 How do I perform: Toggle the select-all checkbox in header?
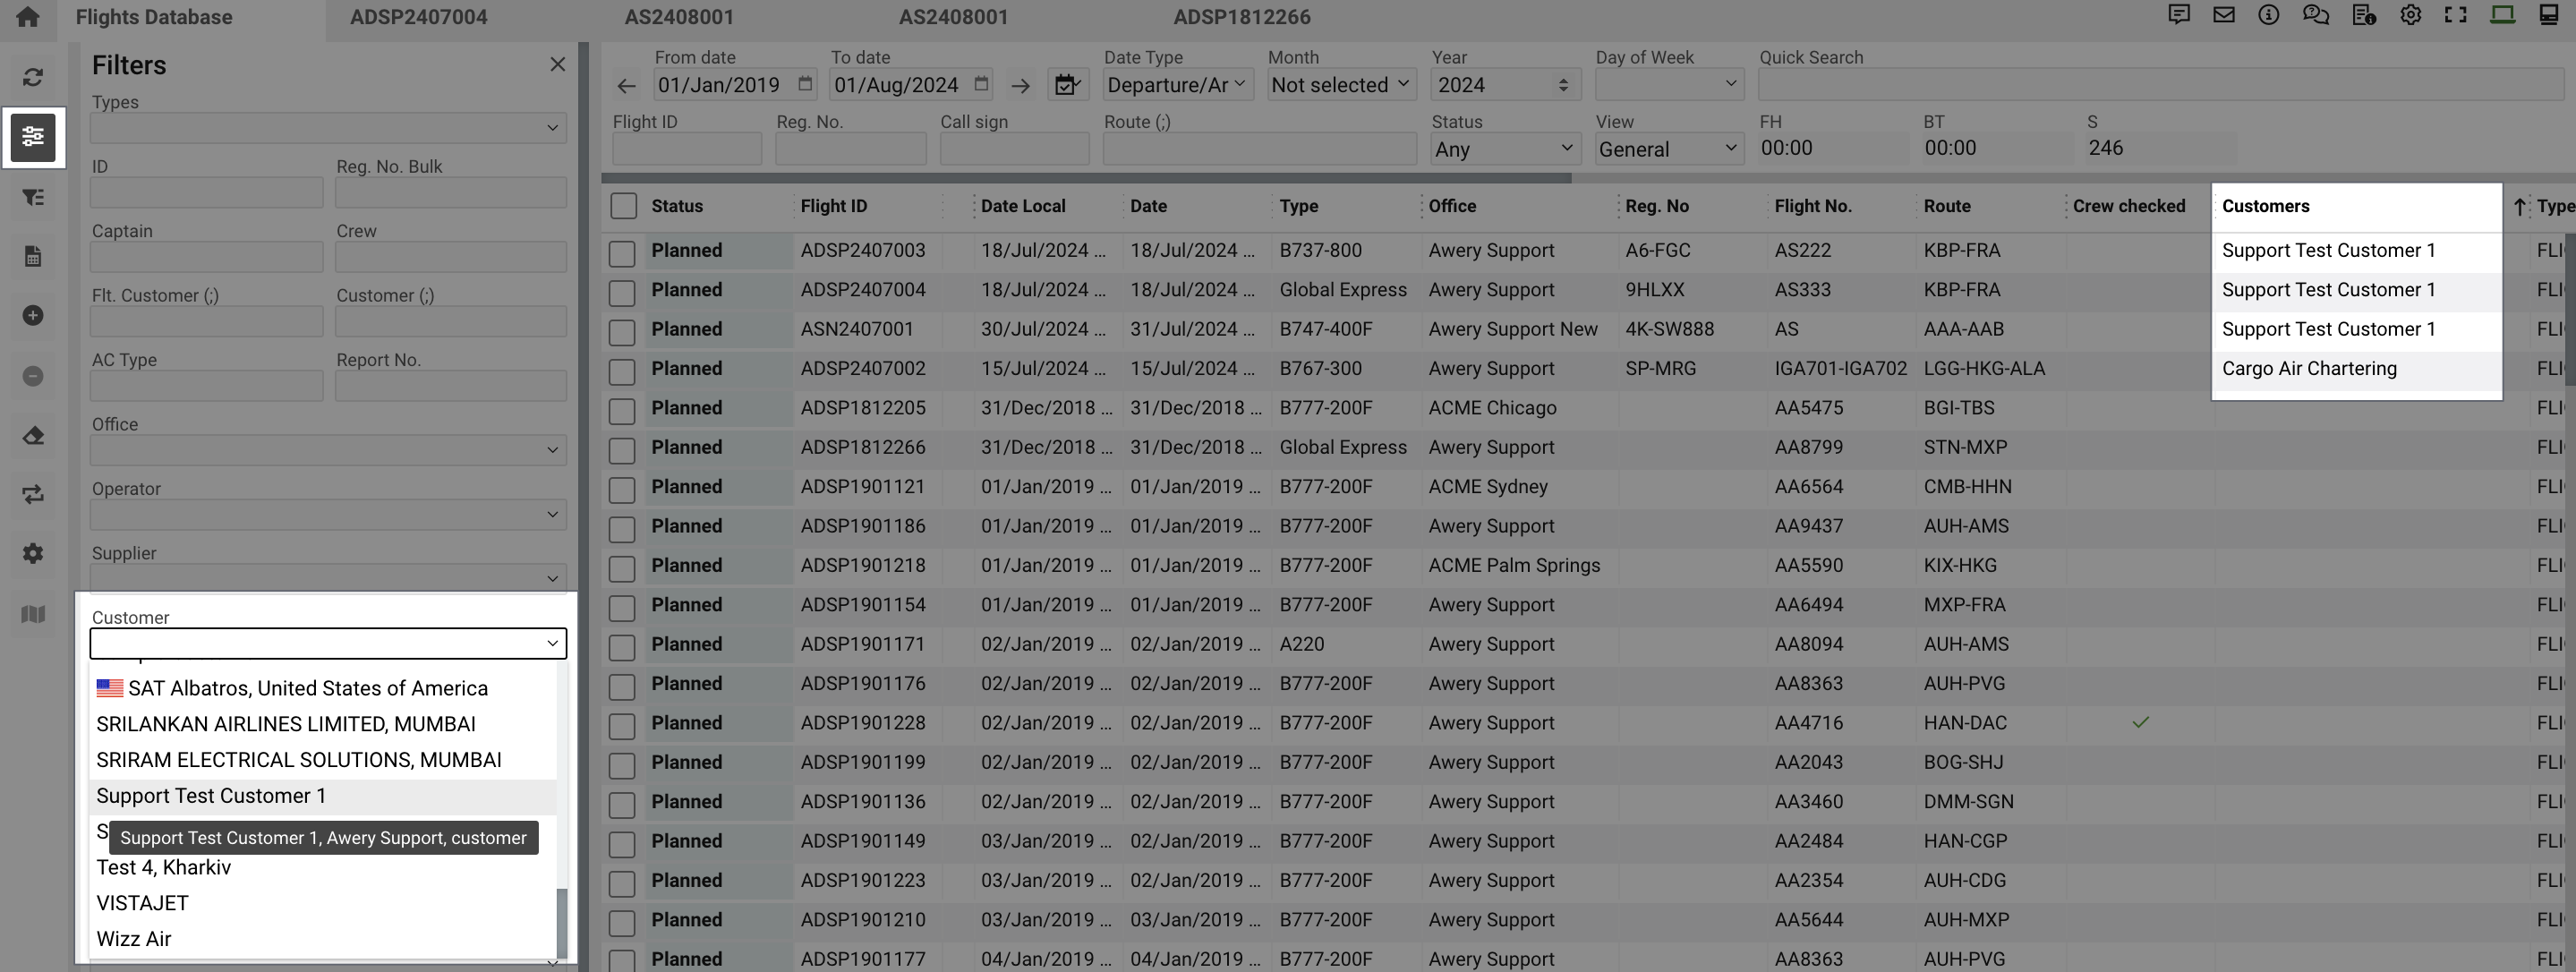click(x=623, y=206)
